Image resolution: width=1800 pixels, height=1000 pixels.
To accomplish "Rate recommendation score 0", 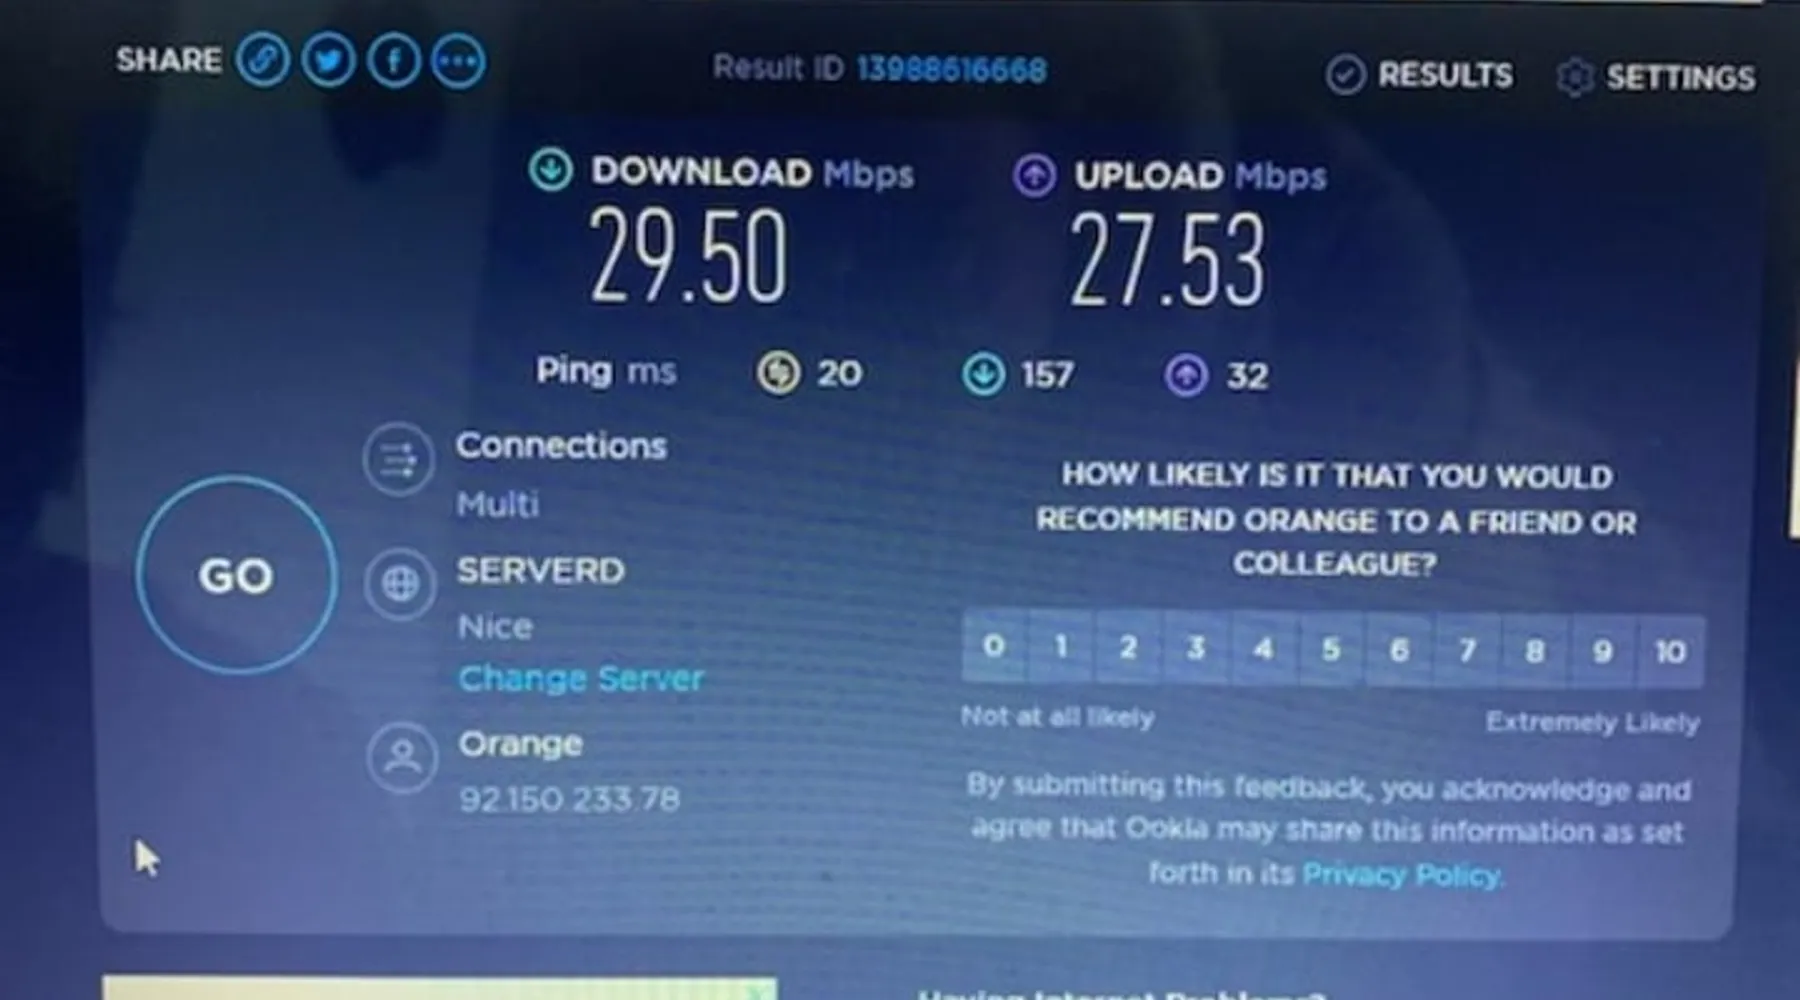I will pos(993,647).
